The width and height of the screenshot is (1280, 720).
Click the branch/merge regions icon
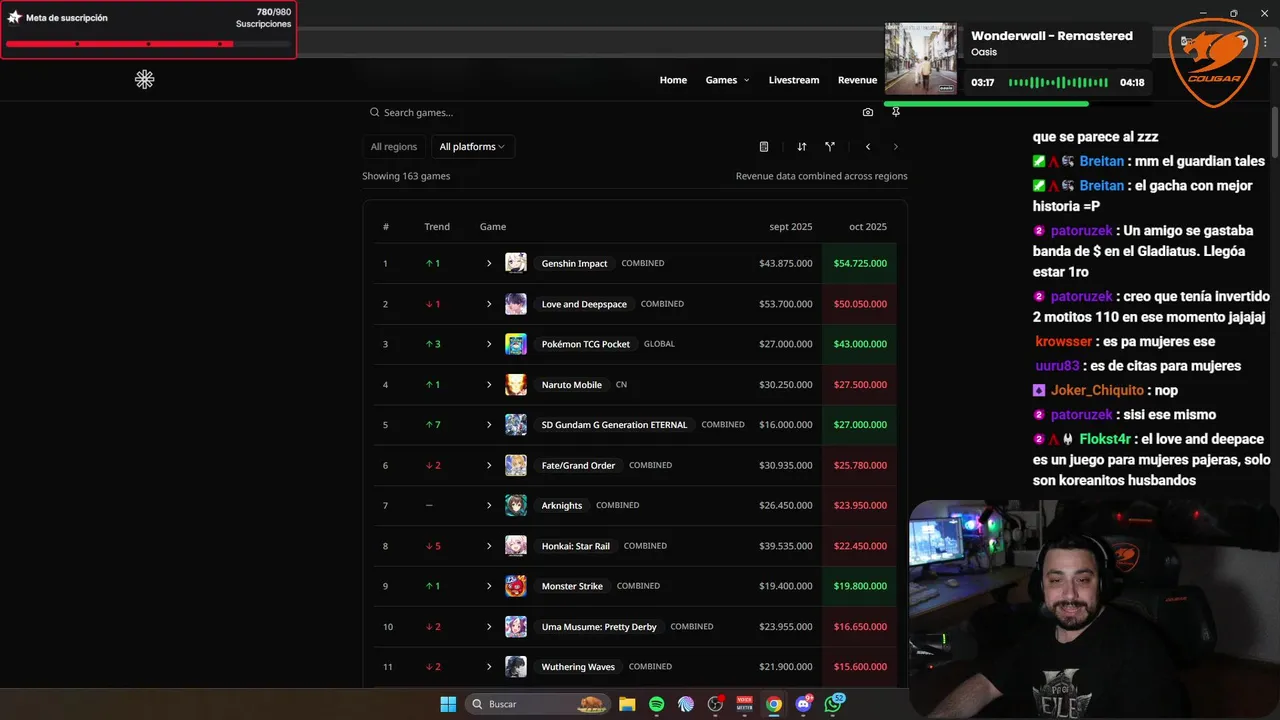click(x=830, y=147)
